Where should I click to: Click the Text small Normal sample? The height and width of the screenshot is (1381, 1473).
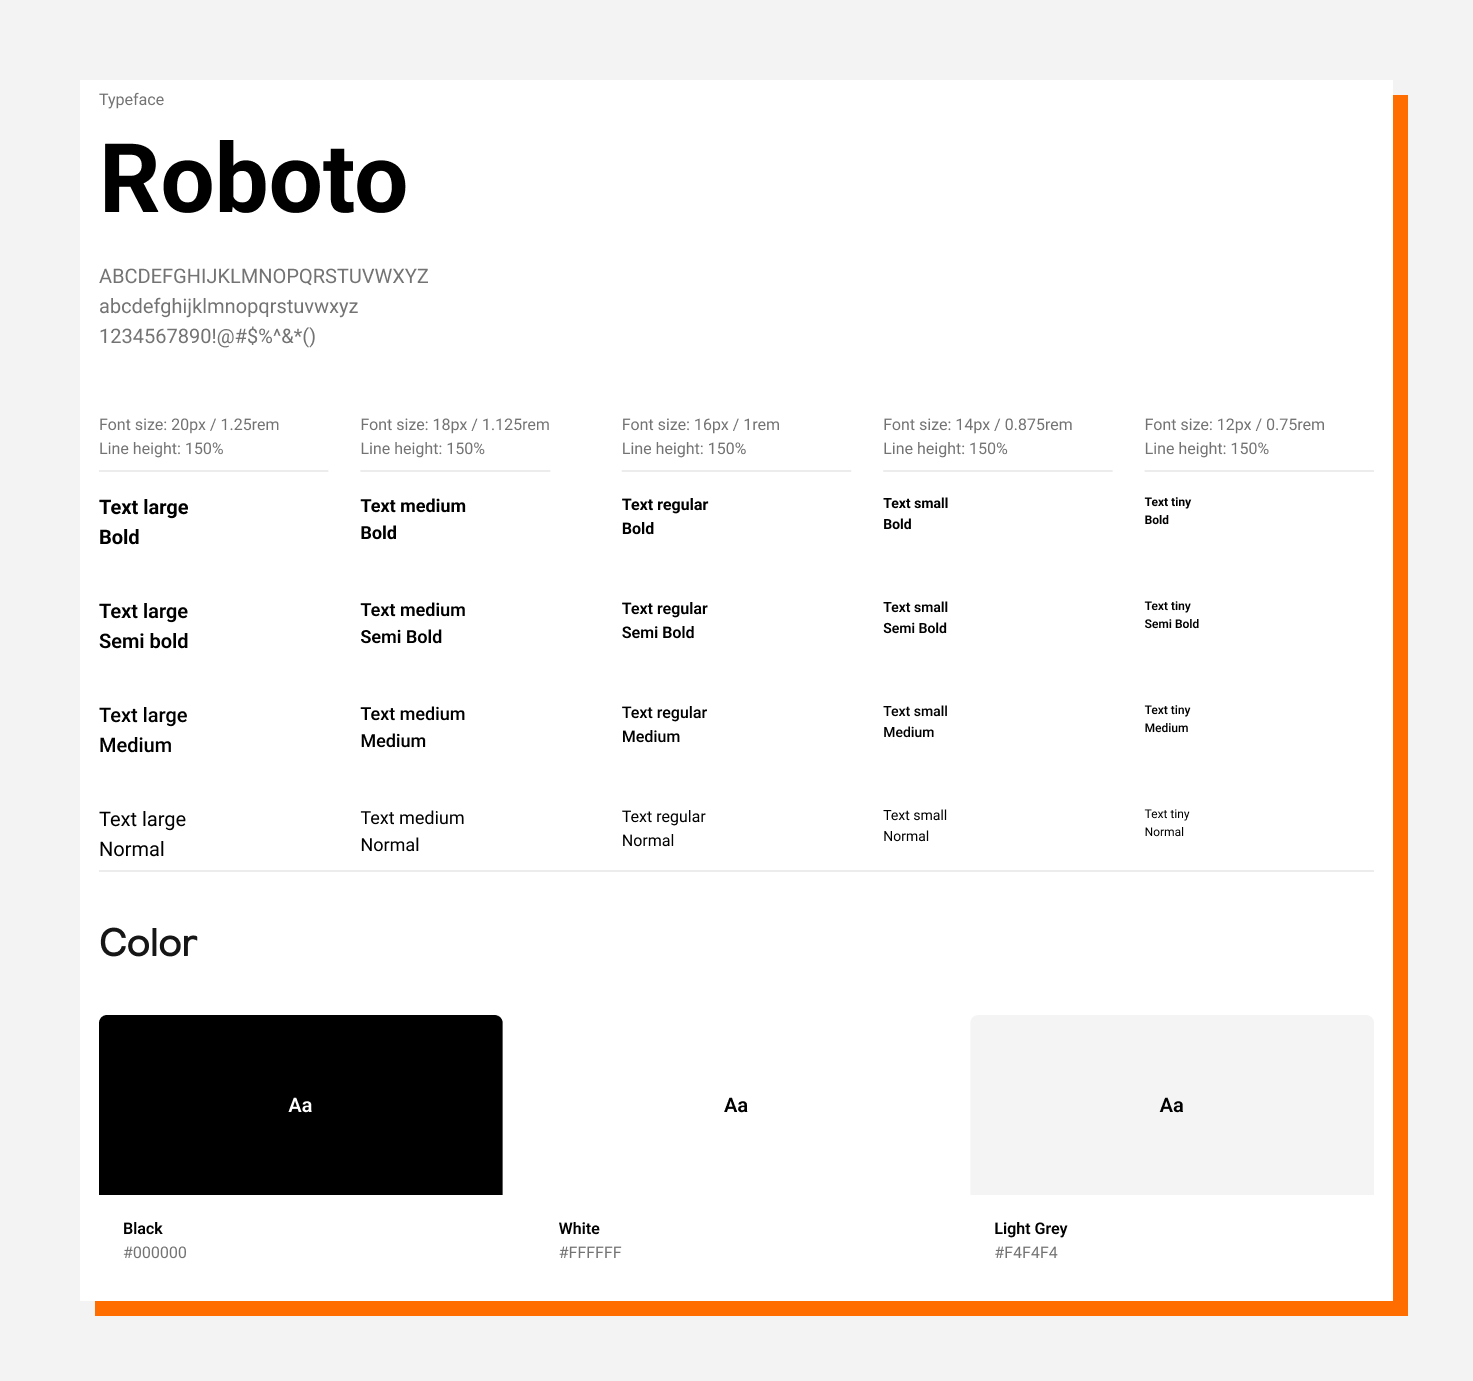point(915,825)
